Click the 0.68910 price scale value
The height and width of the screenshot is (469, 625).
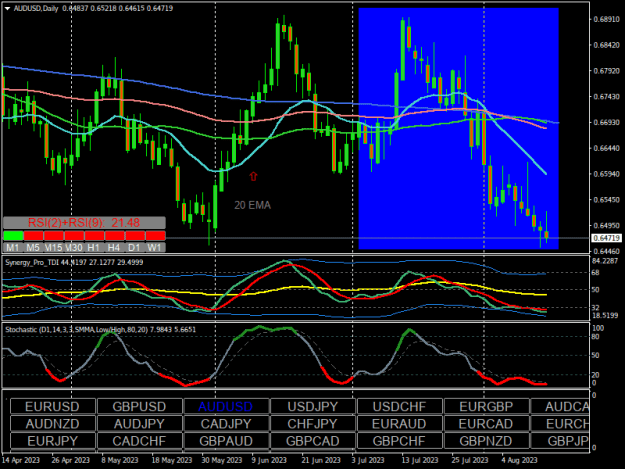coord(606,19)
